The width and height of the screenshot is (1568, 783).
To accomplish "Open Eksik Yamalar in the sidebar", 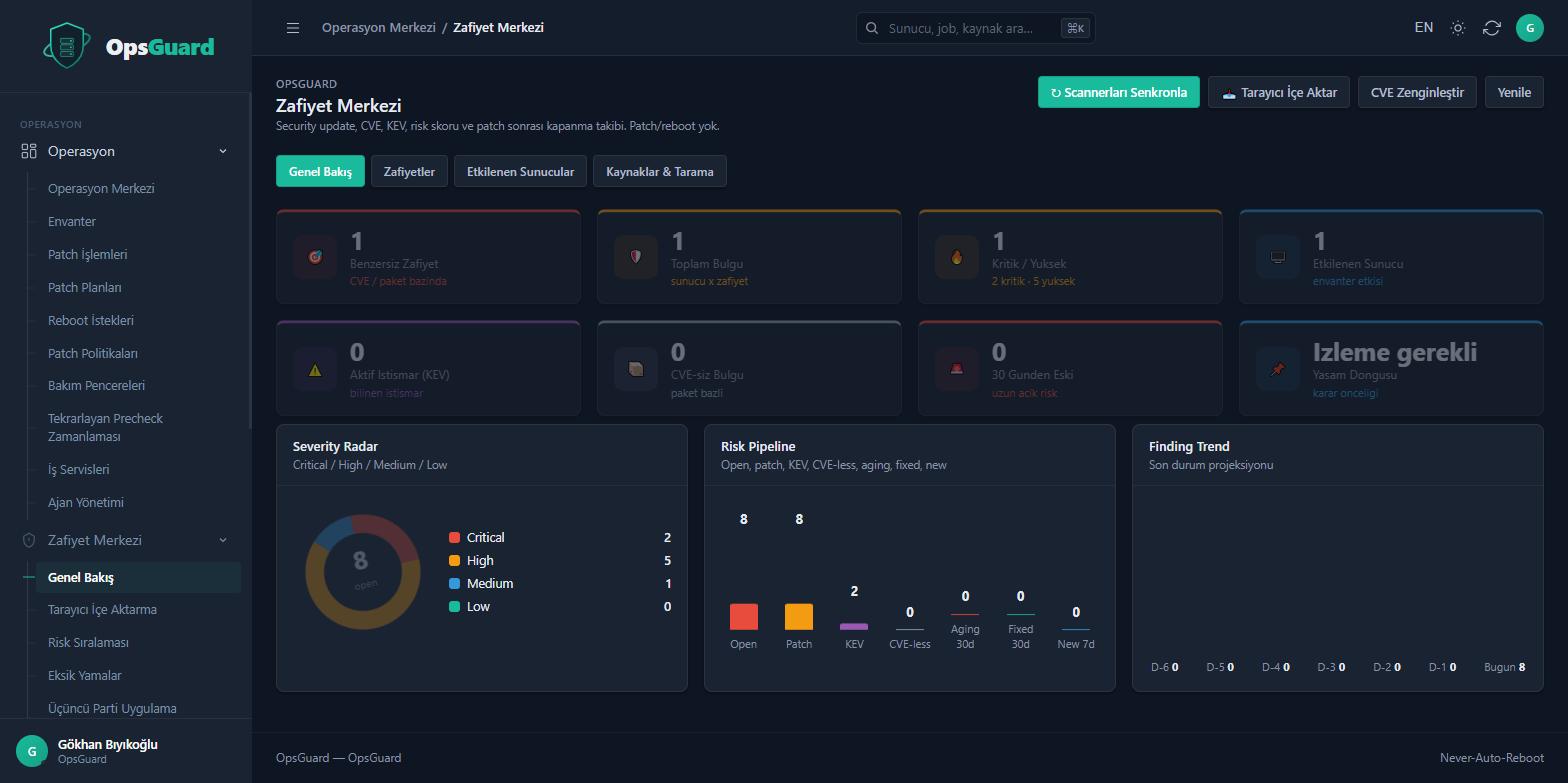I will (x=85, y=675).
